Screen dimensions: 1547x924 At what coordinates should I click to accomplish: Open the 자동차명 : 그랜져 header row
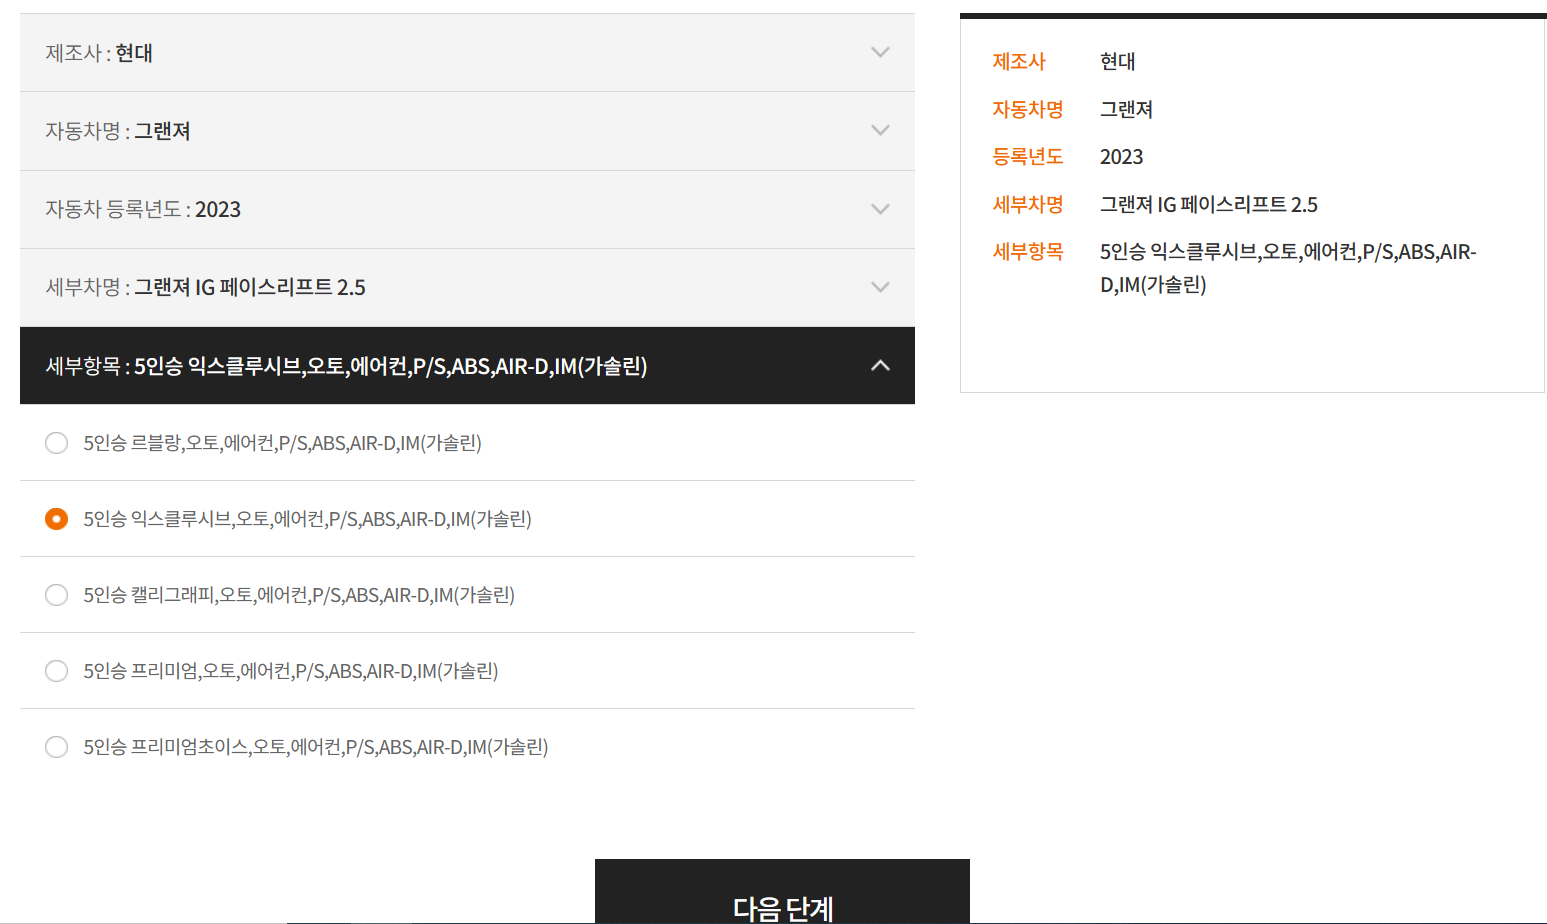coord(467,131)
